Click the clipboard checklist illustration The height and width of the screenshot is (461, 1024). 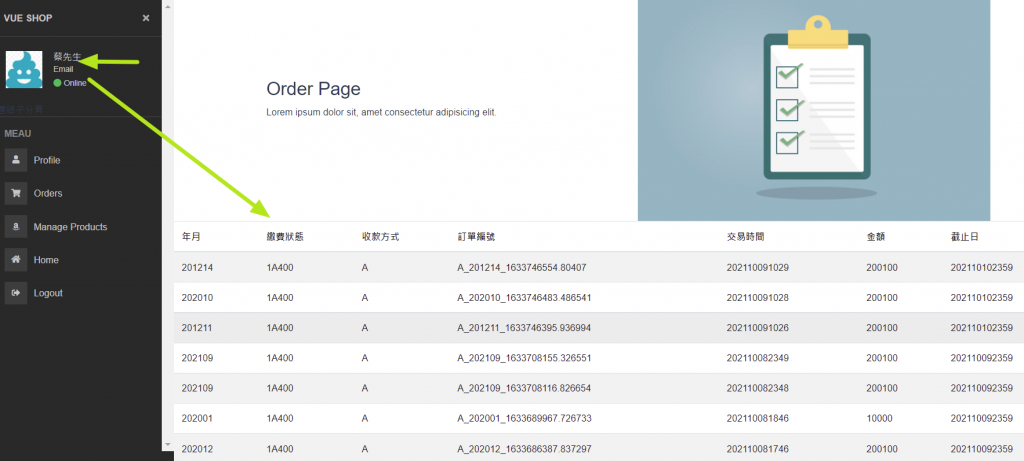(x=814, y=110)
